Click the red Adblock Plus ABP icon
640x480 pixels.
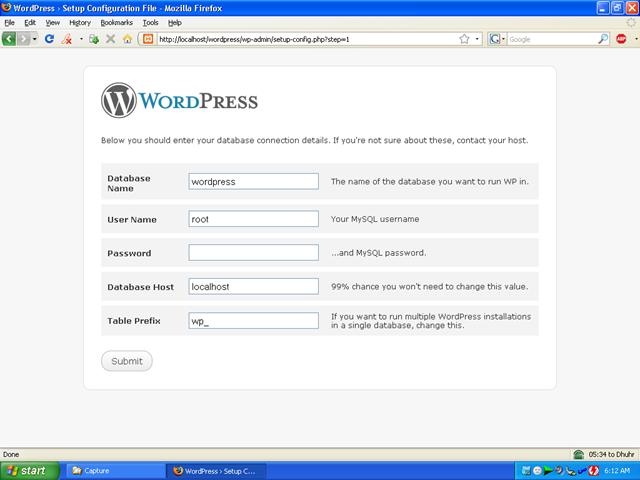tap(621, 39)
